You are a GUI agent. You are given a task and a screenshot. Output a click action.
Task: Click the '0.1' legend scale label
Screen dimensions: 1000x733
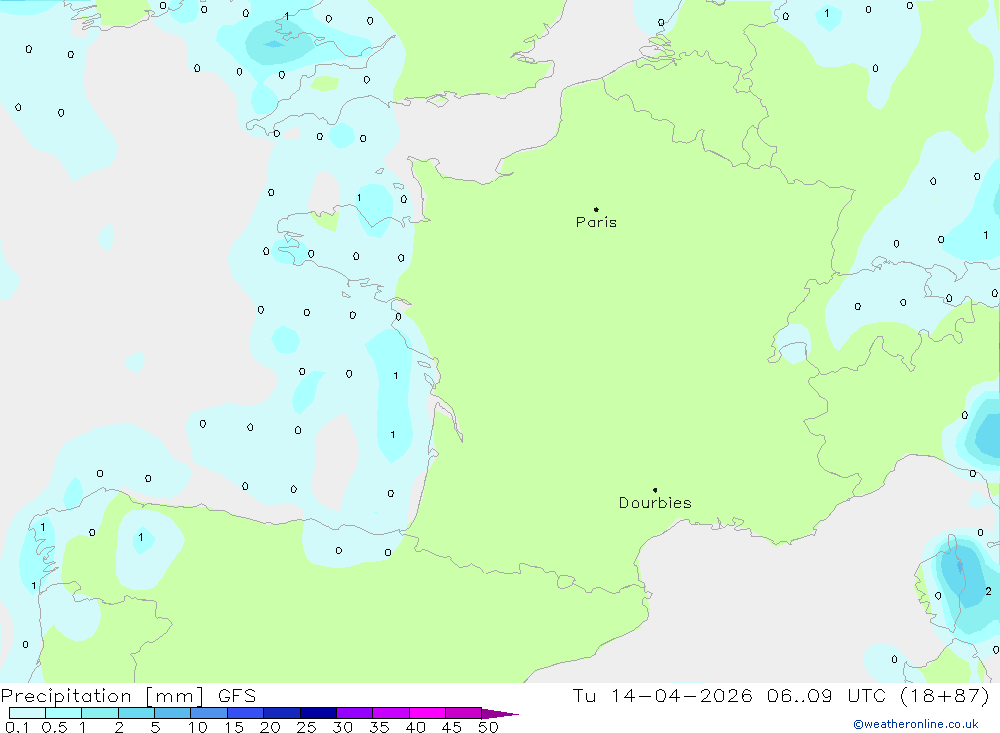(17, 727)
